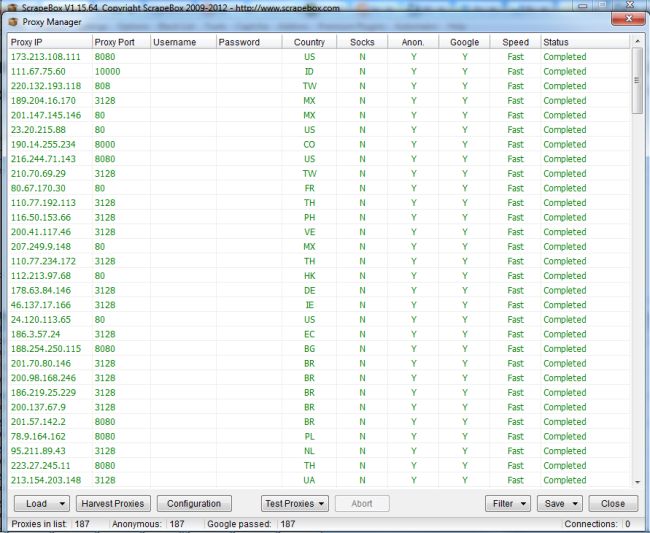Select proxy row 201.147.145.146
The height and width of the screenshot is (533, 650).
[319, 115]
